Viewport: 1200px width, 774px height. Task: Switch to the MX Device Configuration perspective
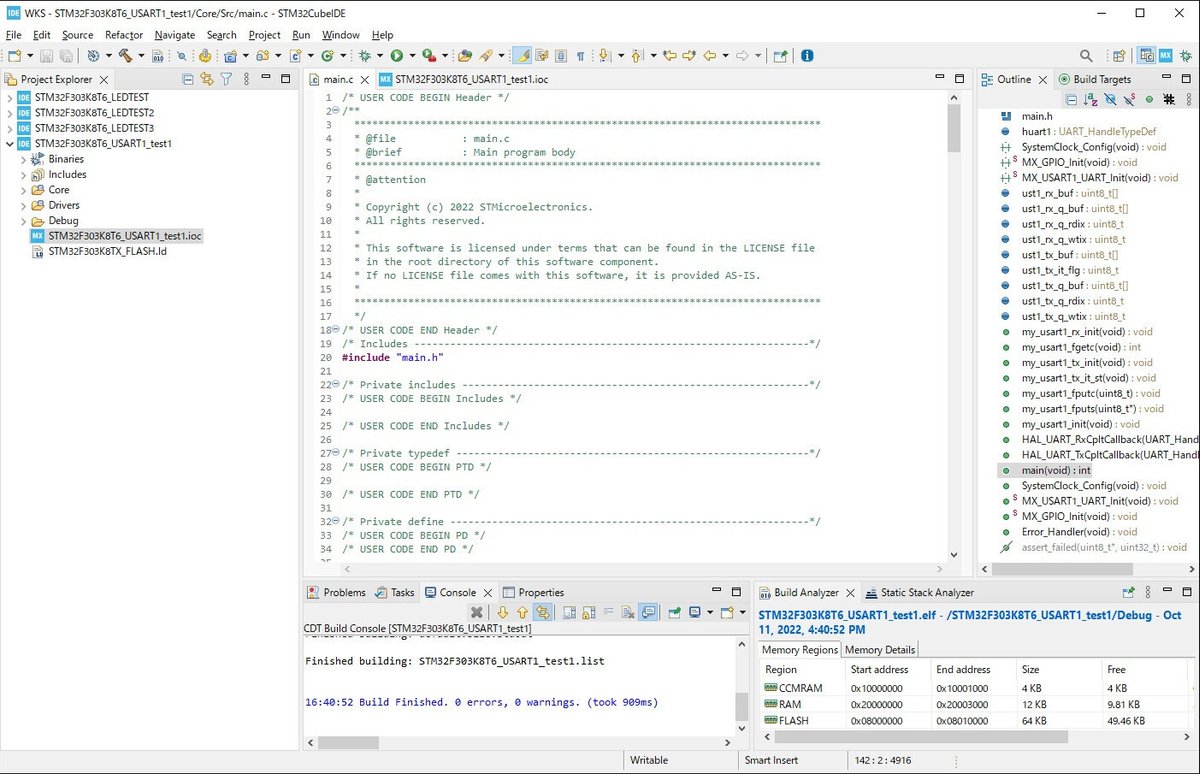1165,56
